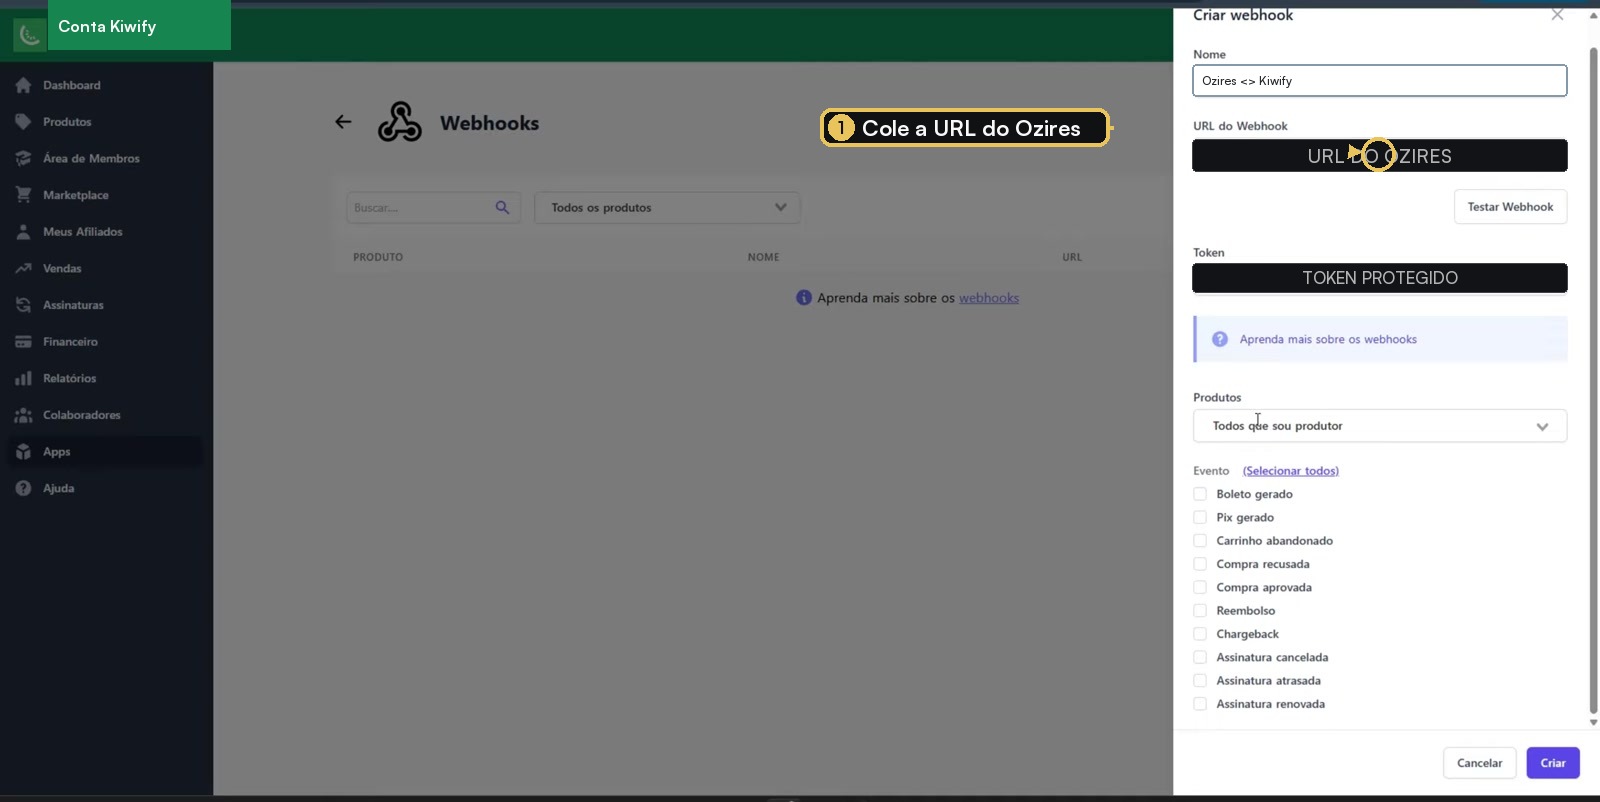Click the Assinaturas refresh icon
1600x802 pixels.
coord(23,305)
